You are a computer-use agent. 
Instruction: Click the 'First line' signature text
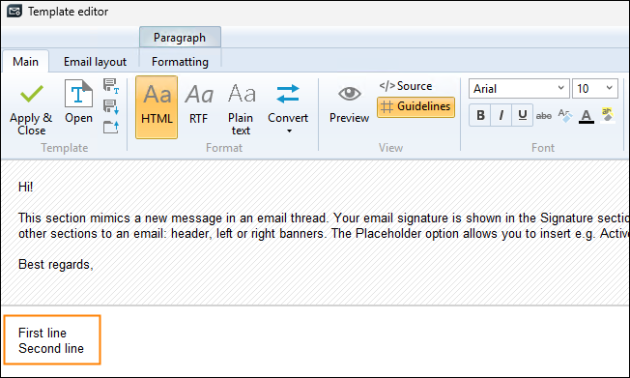42,333
